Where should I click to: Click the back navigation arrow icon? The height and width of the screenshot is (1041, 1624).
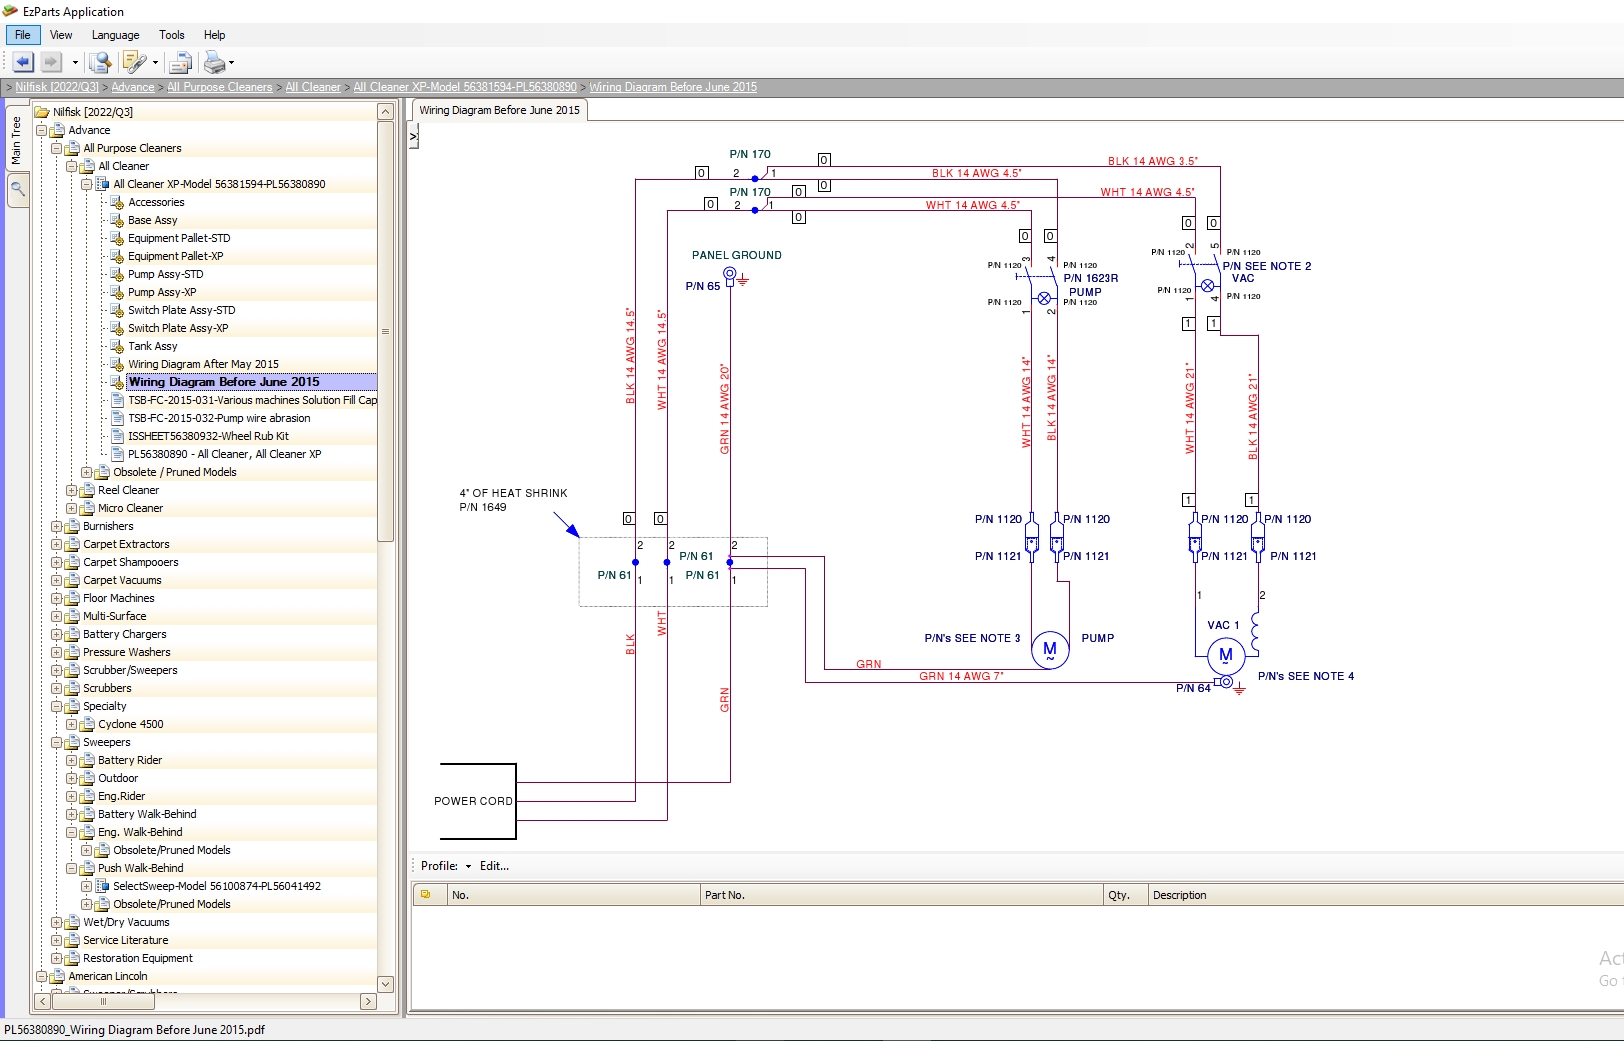(x=22, y=62)
